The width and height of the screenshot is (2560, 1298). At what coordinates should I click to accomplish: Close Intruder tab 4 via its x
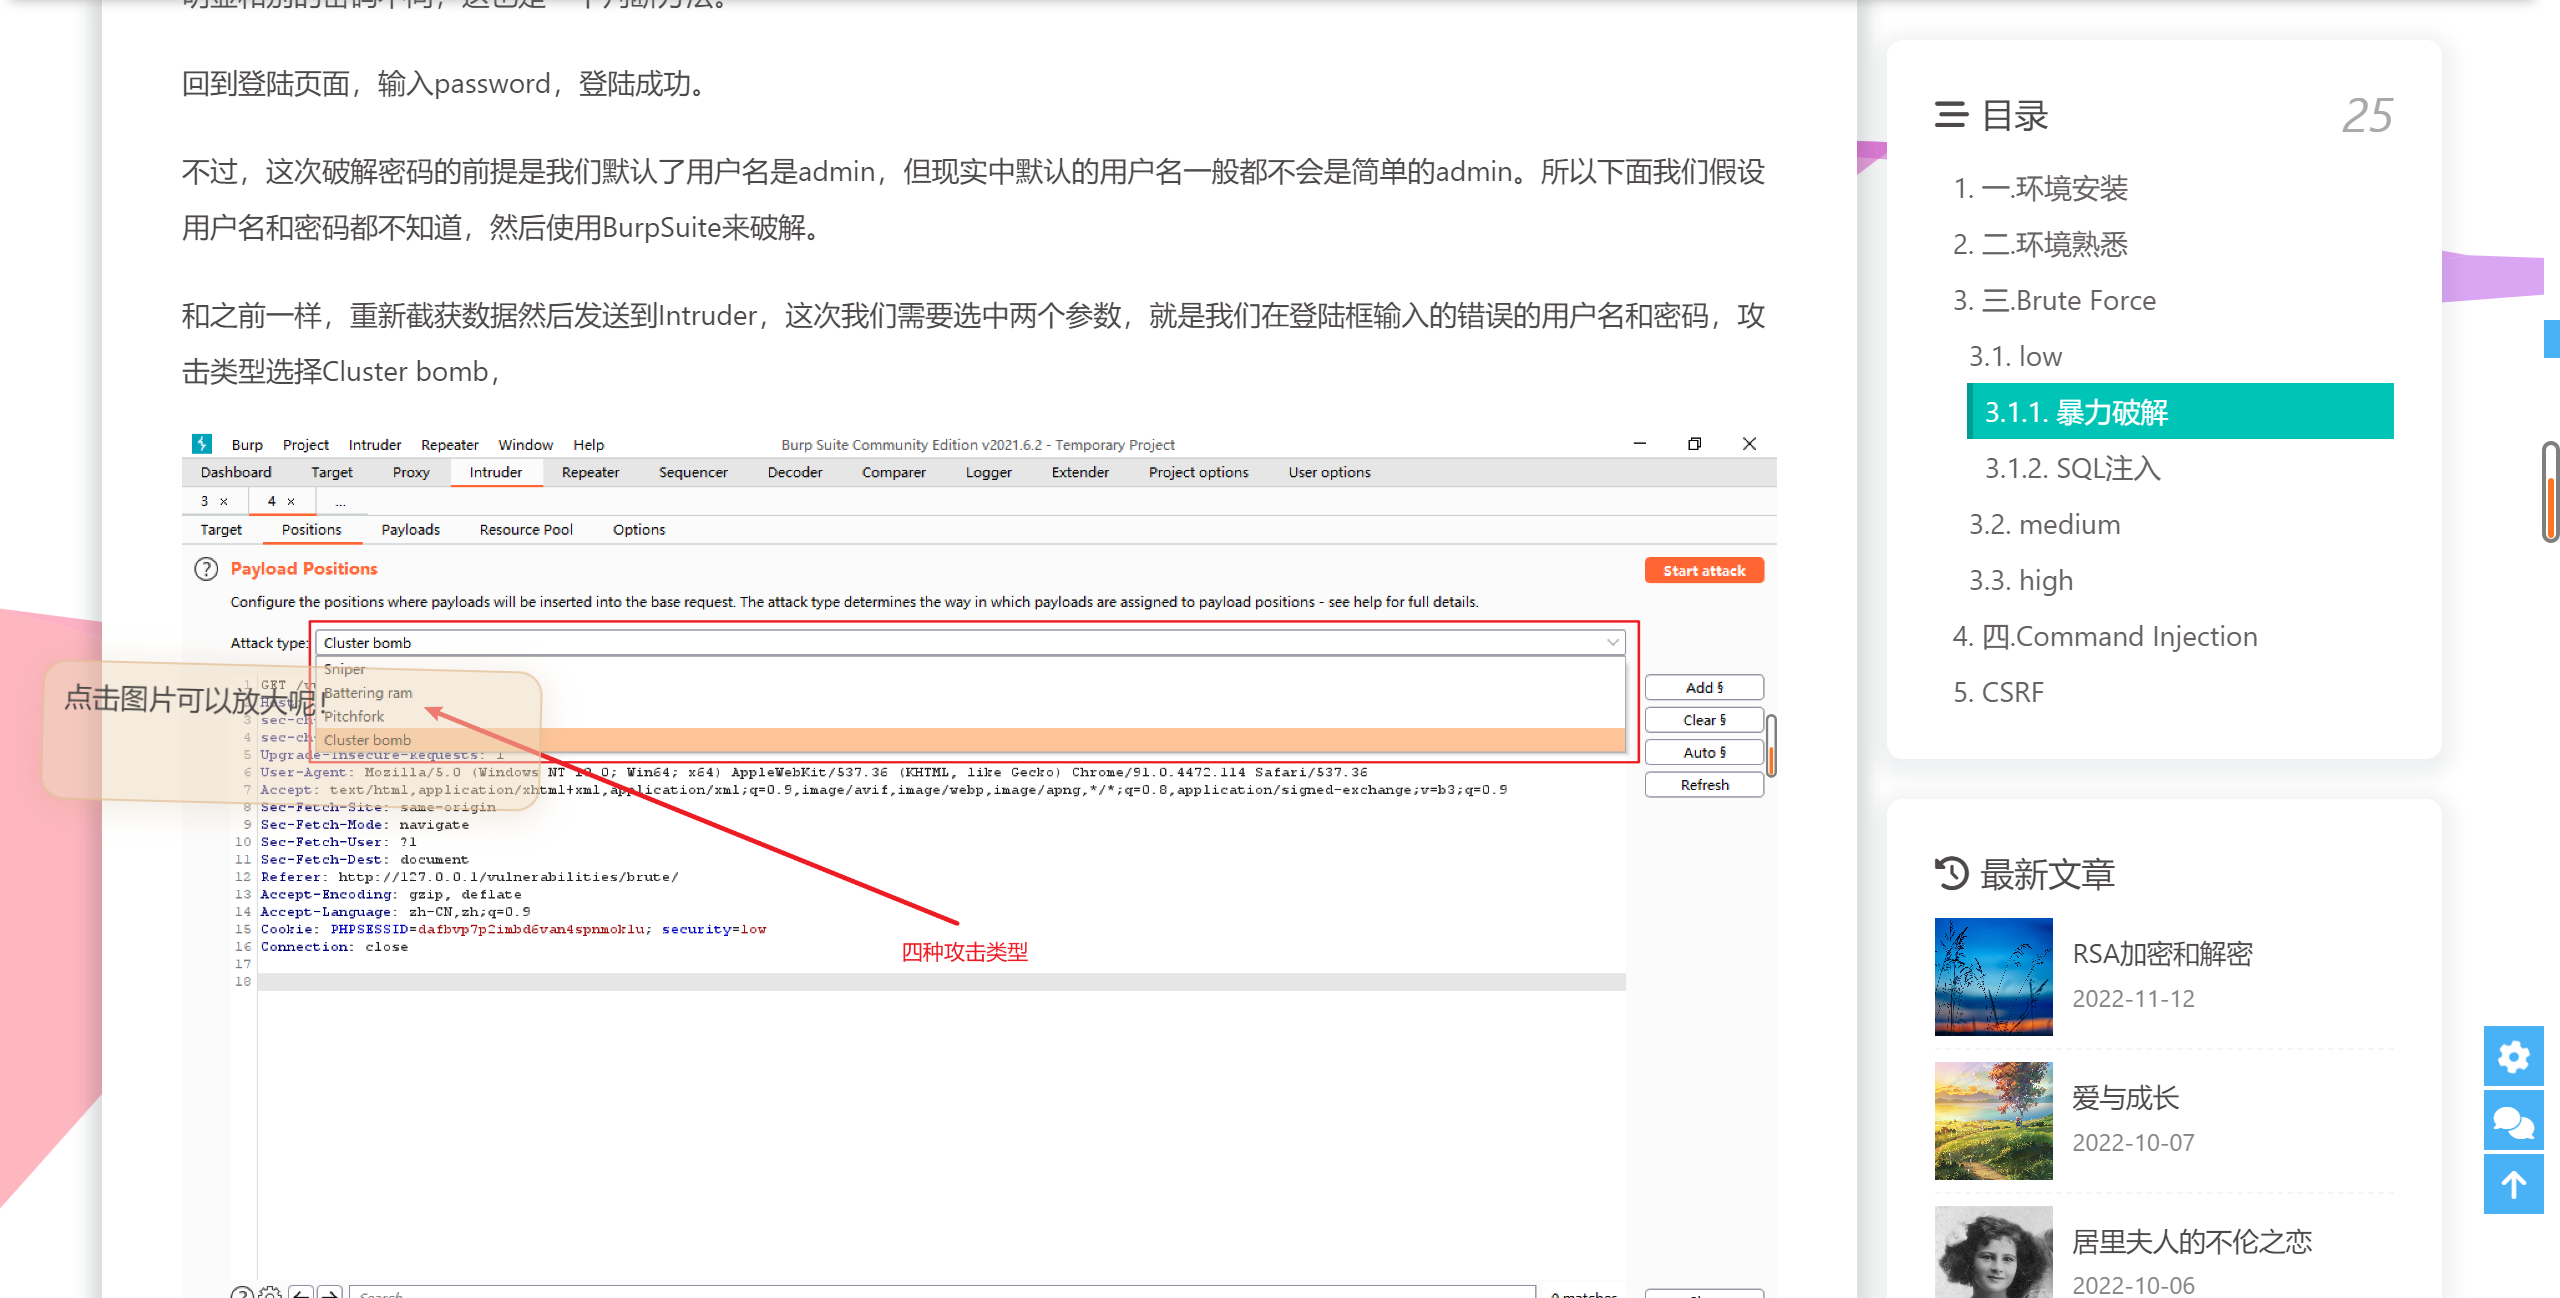tap(291, 501)
